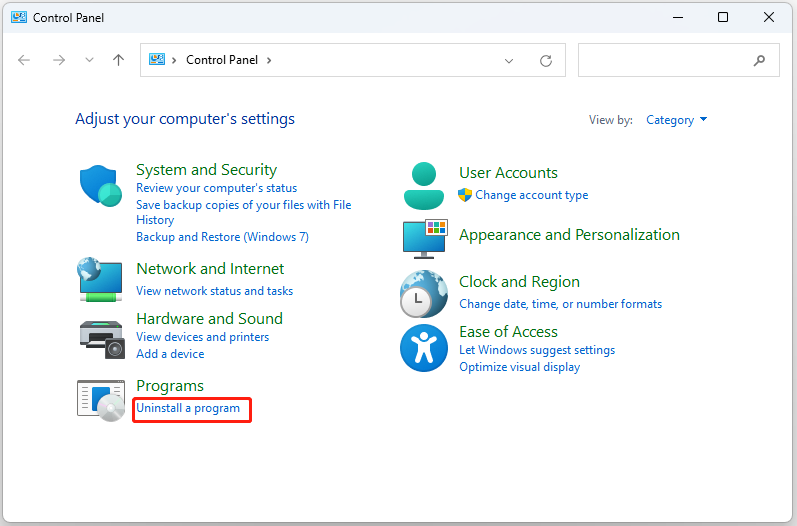This screenshot has height=526, width=797.
Task: Open Backup and Restore (Windows 7)
Action: (x=222, y=237)
